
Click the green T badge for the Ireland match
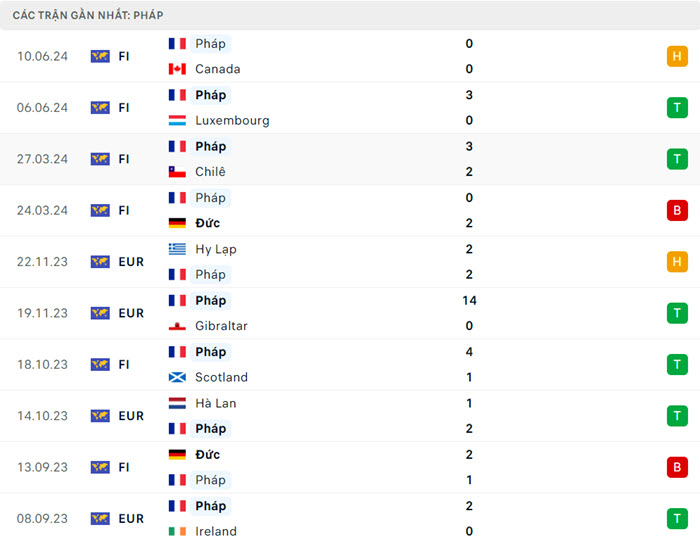pyautogui.click(x=677, y=518)
